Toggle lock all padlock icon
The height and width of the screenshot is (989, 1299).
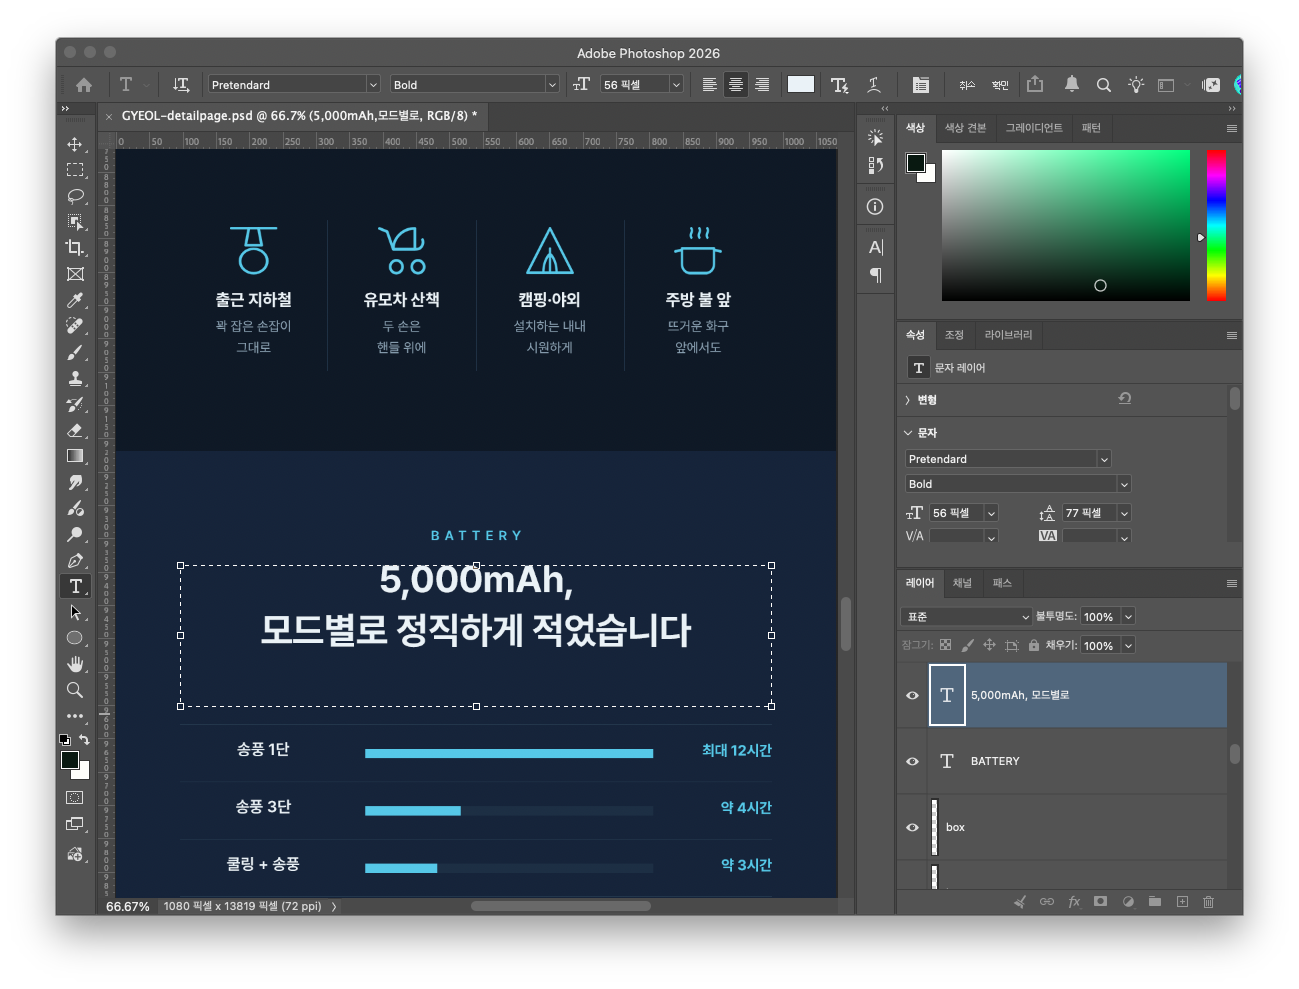click(x=1034, y=645)
